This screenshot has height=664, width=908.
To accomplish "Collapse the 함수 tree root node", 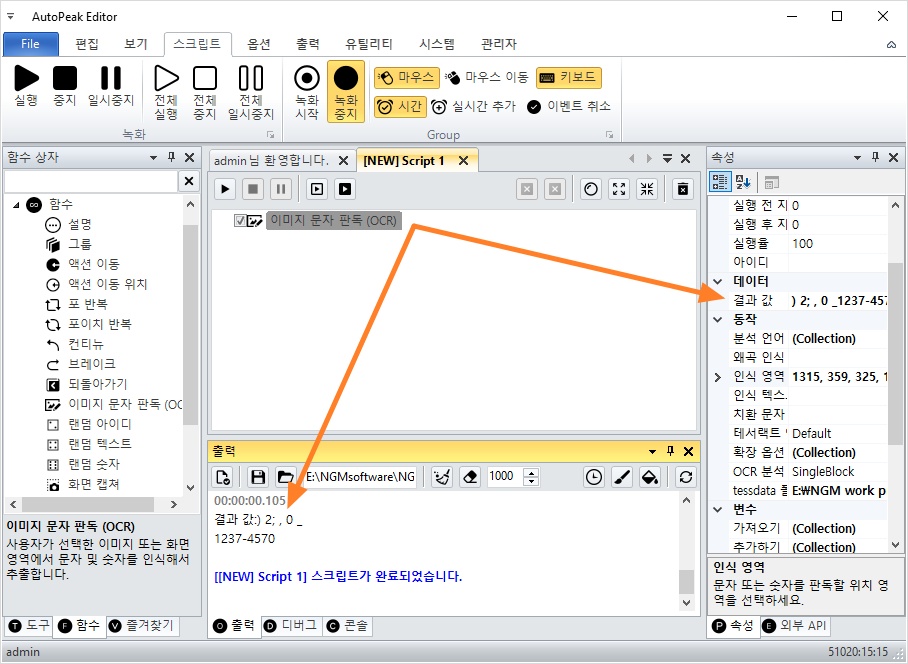I will [x=16, y=205].
